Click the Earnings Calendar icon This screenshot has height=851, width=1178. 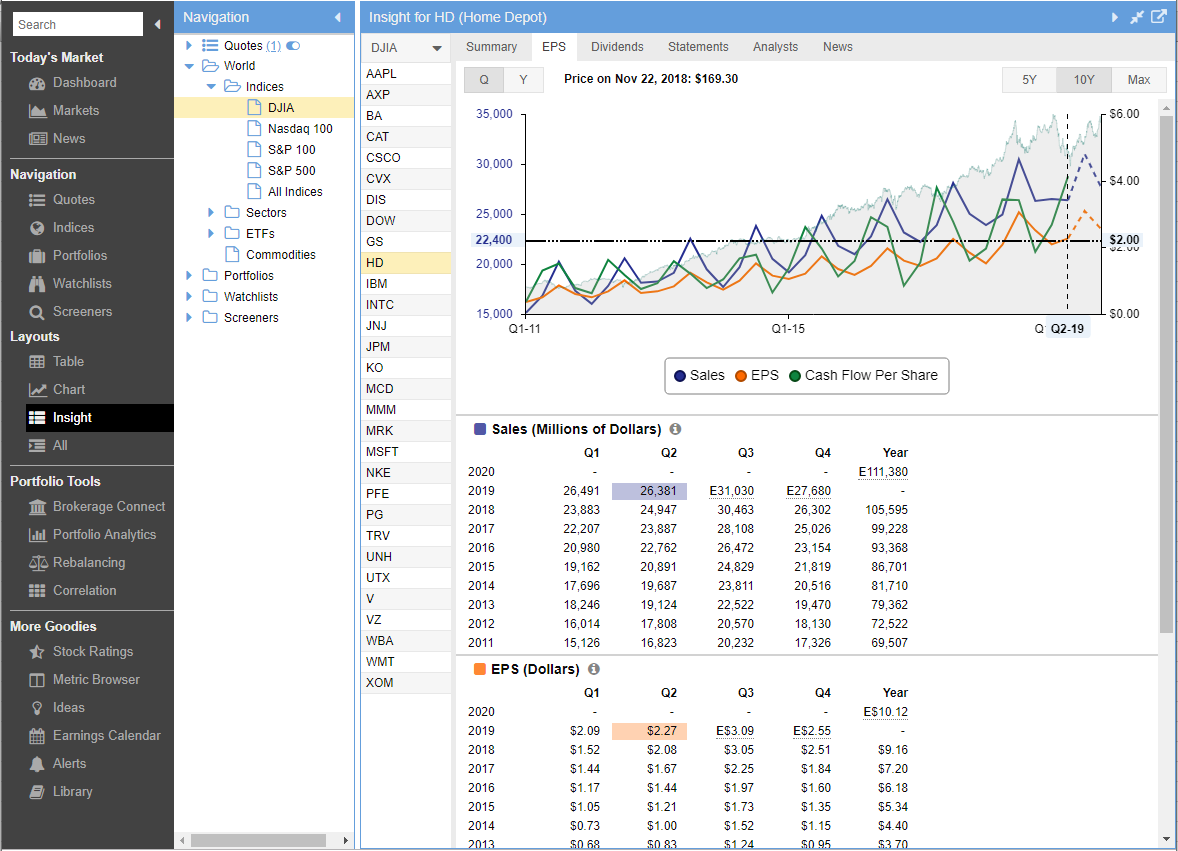(x=37, y=736)
